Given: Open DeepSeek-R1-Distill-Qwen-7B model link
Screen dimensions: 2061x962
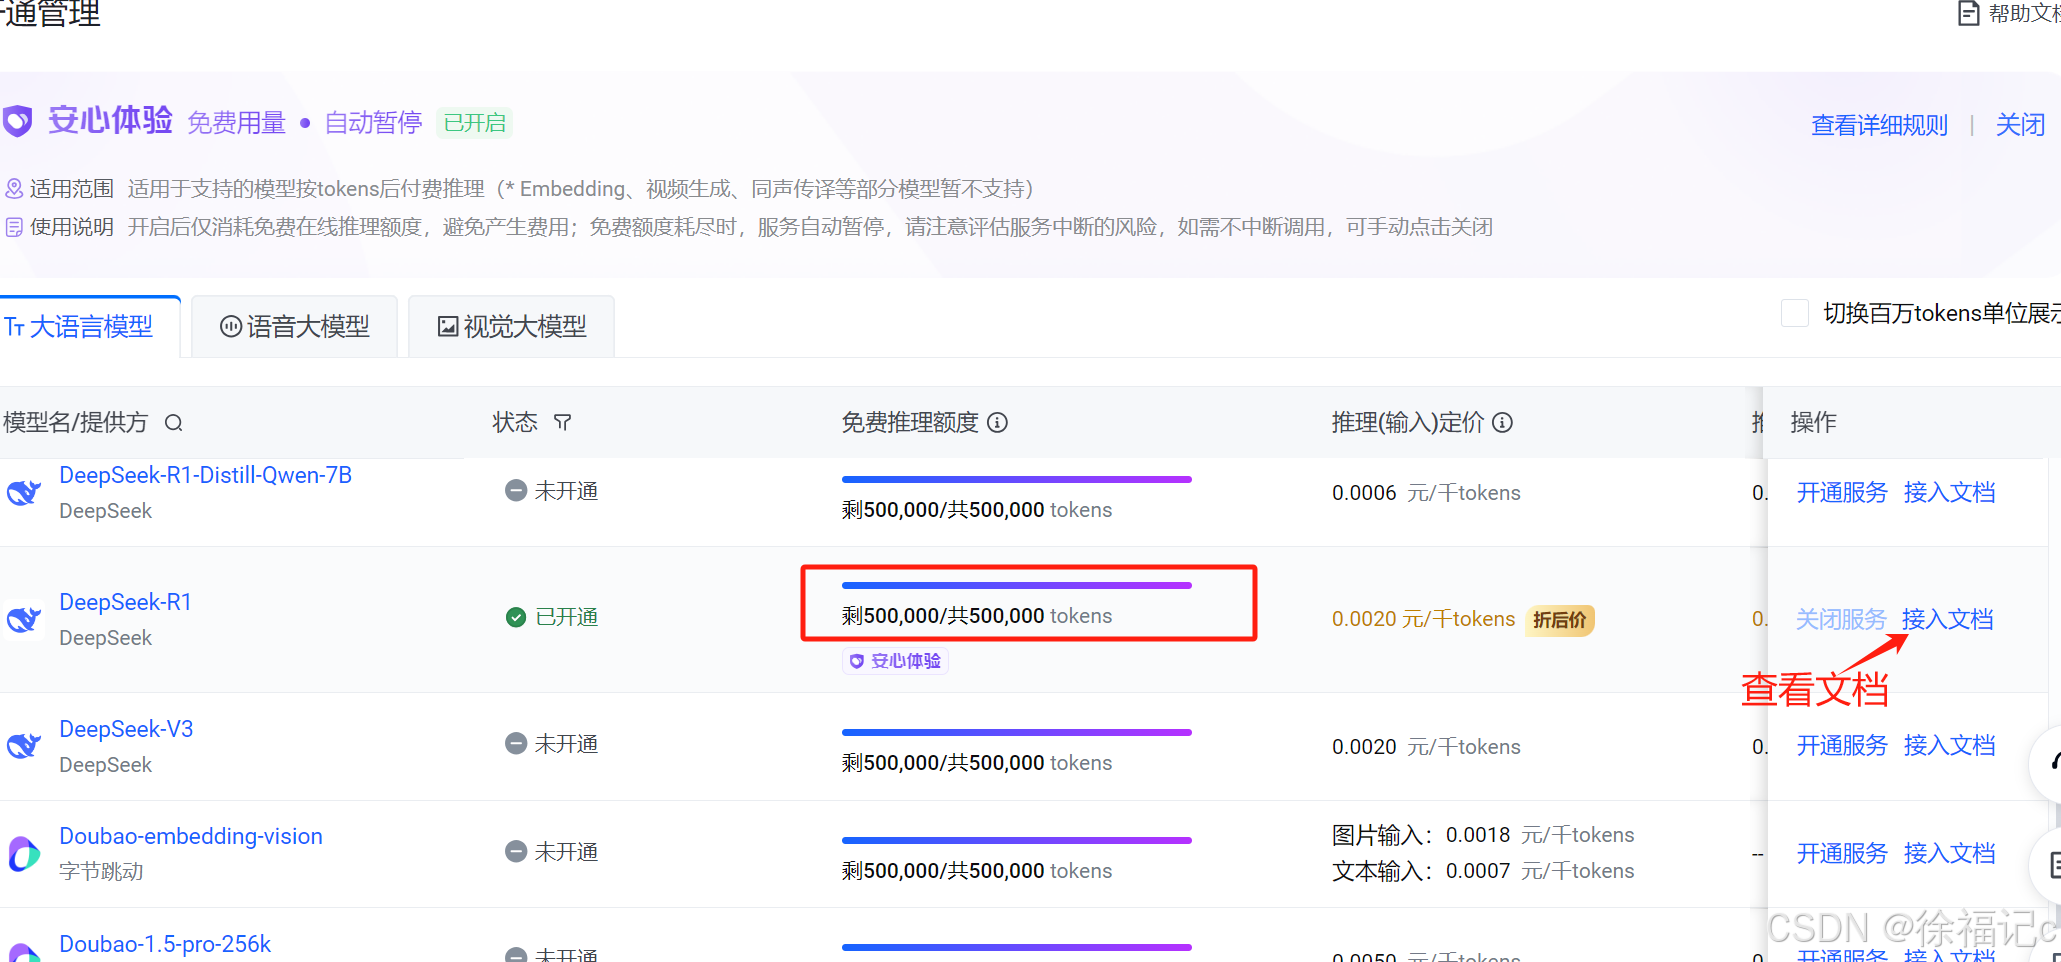Looking at the screenshot, I should click(x=206, y=475).
